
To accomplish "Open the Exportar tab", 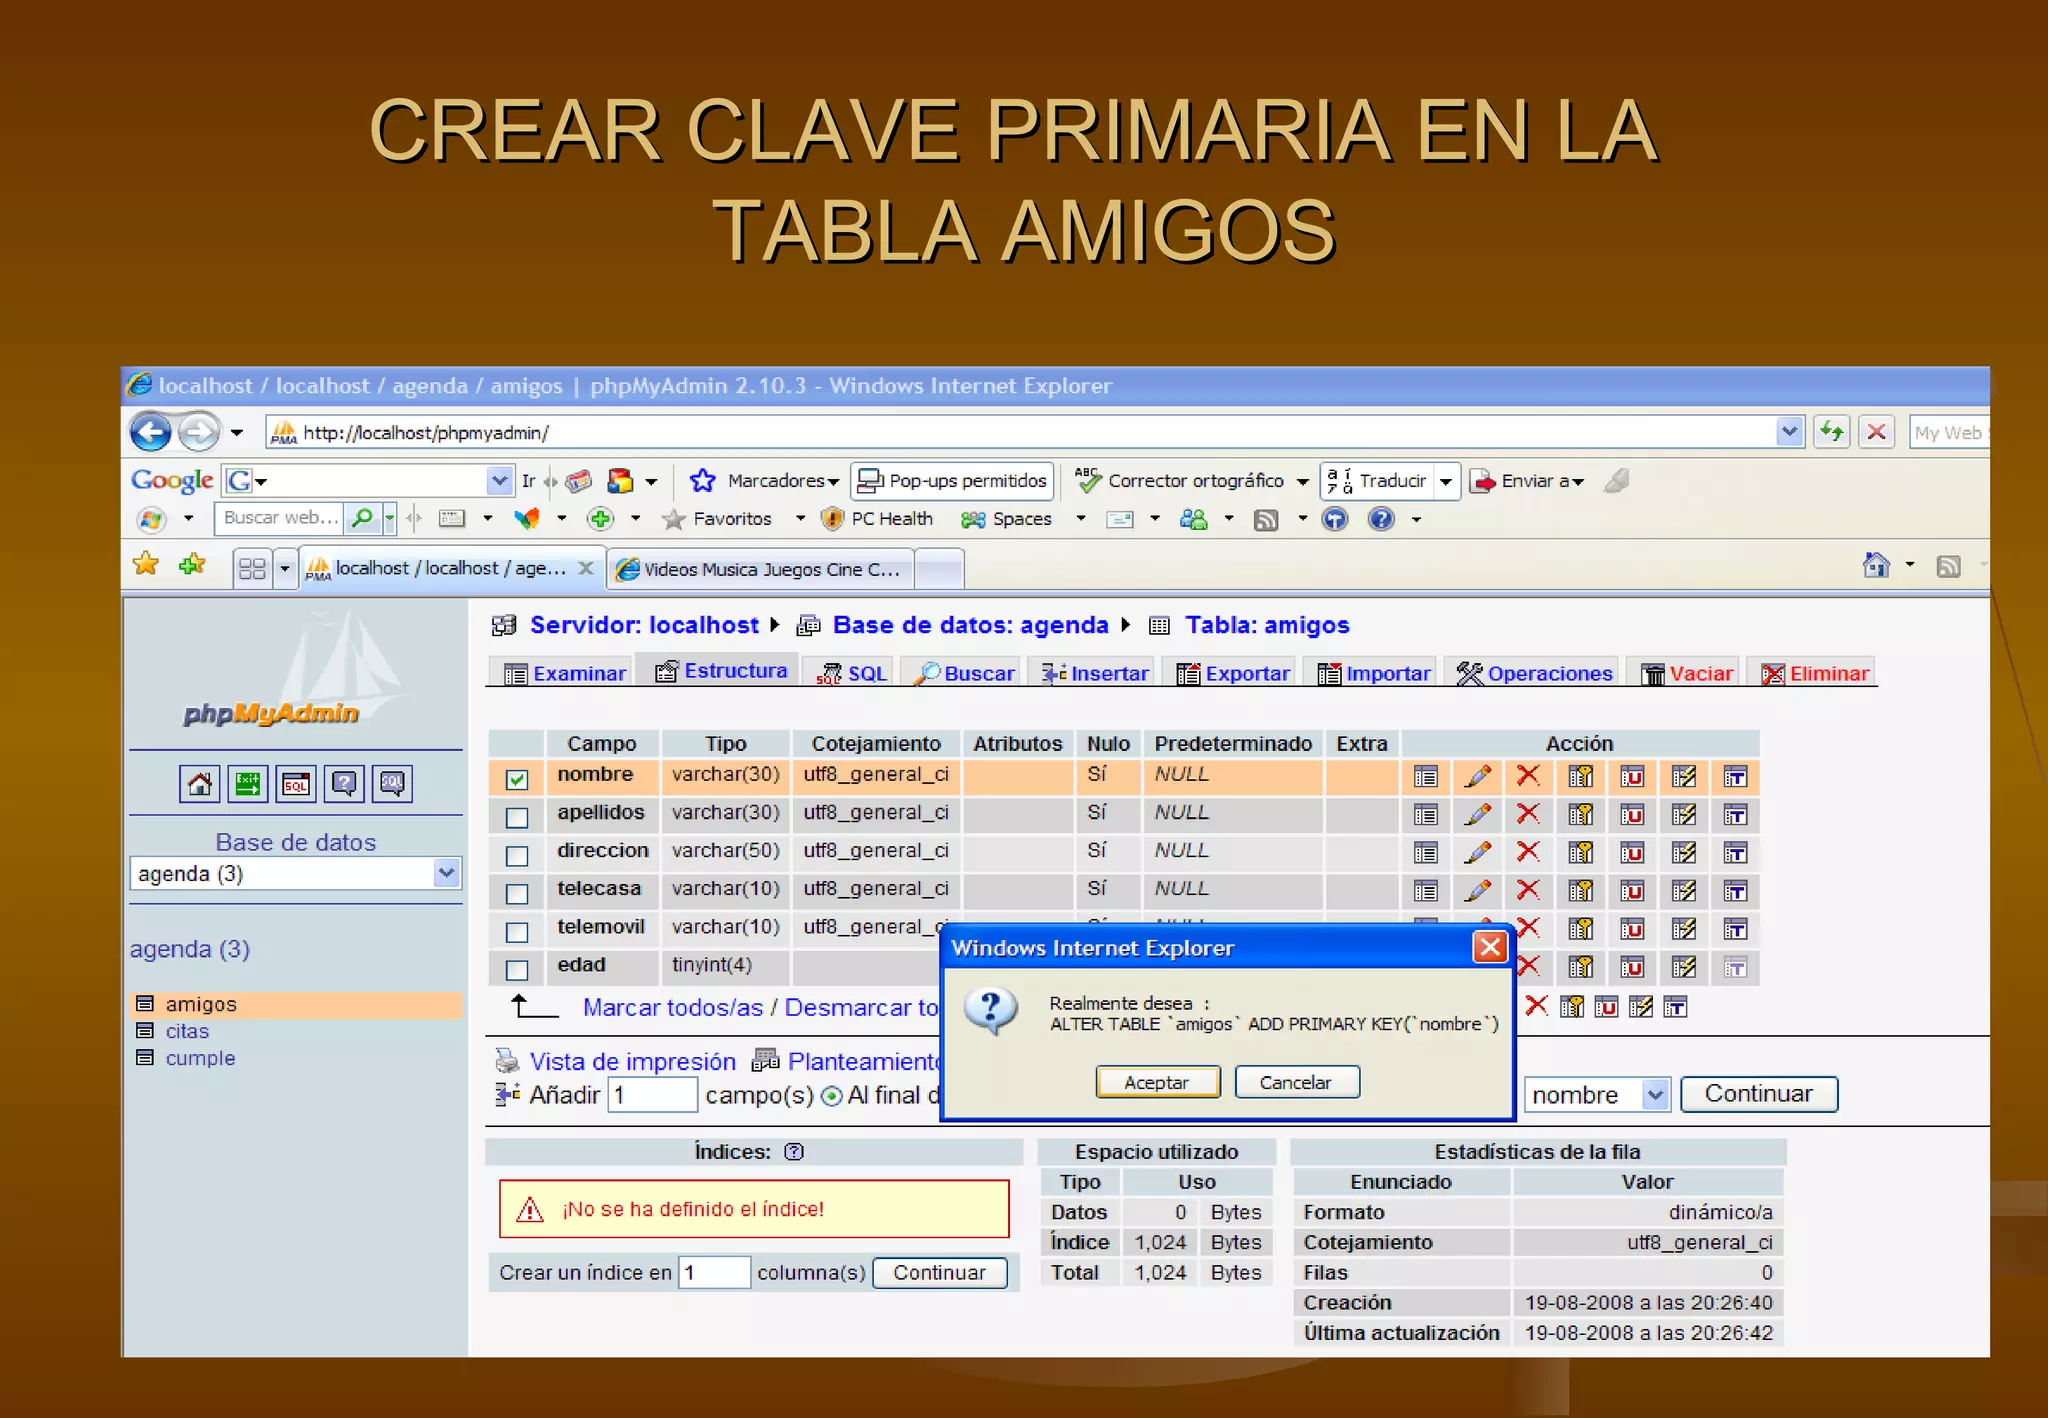I will (x=1234, y=673).
